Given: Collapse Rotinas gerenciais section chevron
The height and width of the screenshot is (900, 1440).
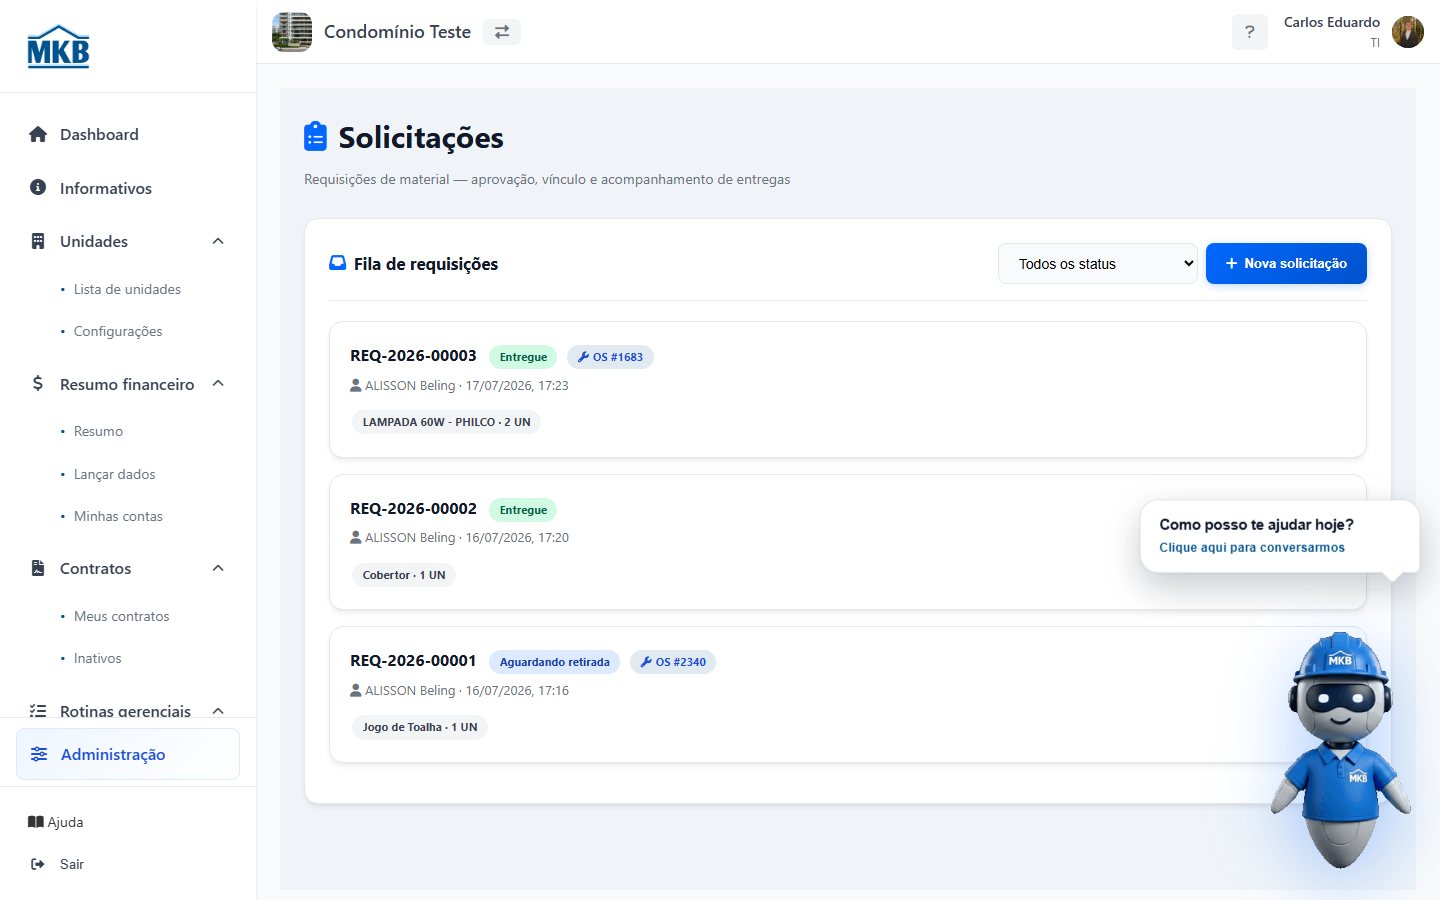Looking at the screenshot, I should click(x=218, y=711).
